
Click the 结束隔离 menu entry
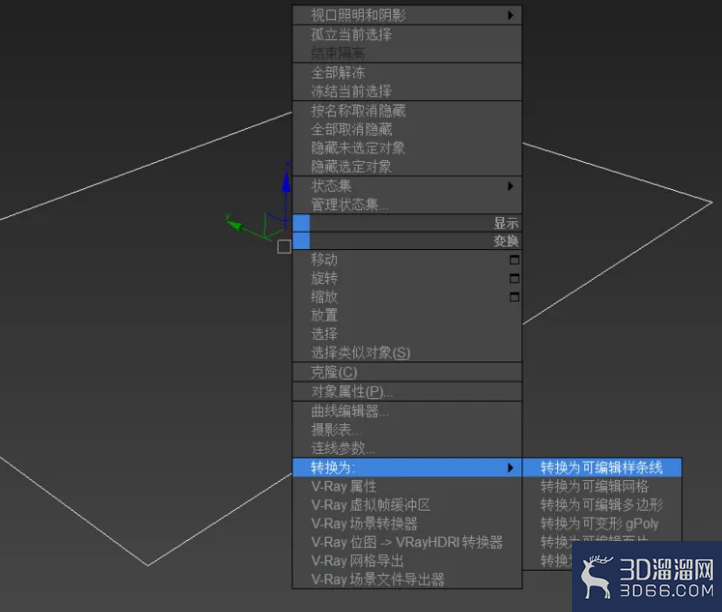407,53
